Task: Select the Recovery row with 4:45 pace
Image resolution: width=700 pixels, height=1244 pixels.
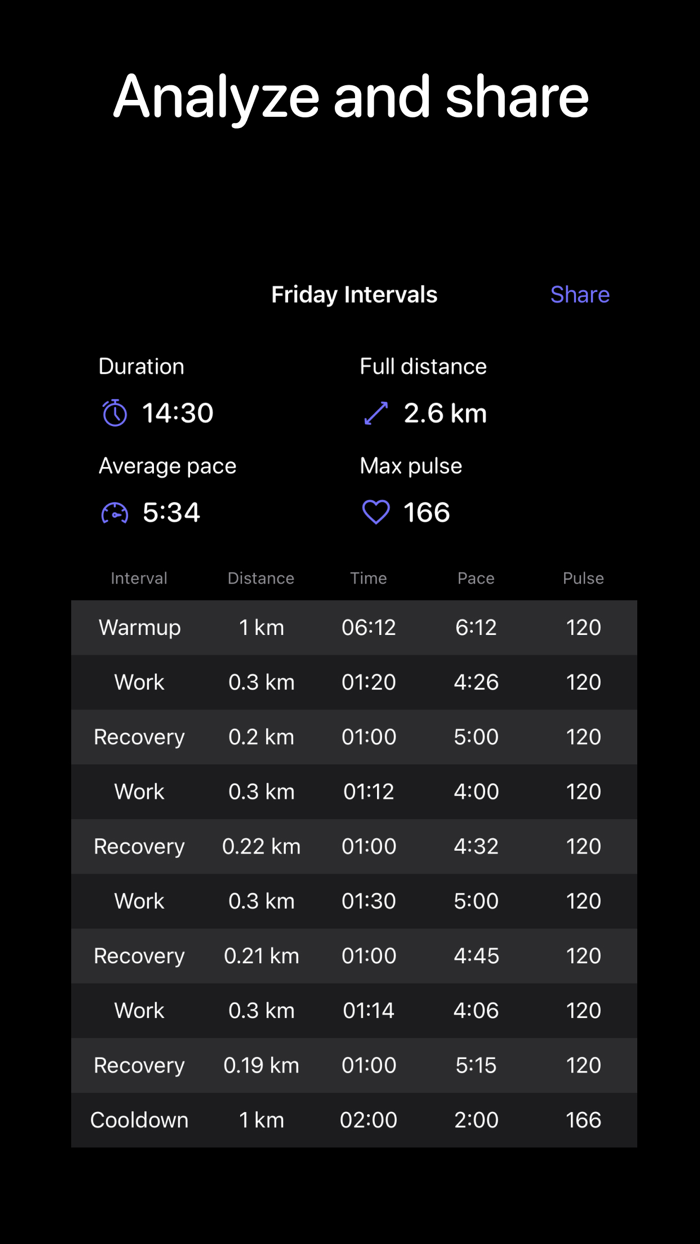Action: (x=354, y=956)
